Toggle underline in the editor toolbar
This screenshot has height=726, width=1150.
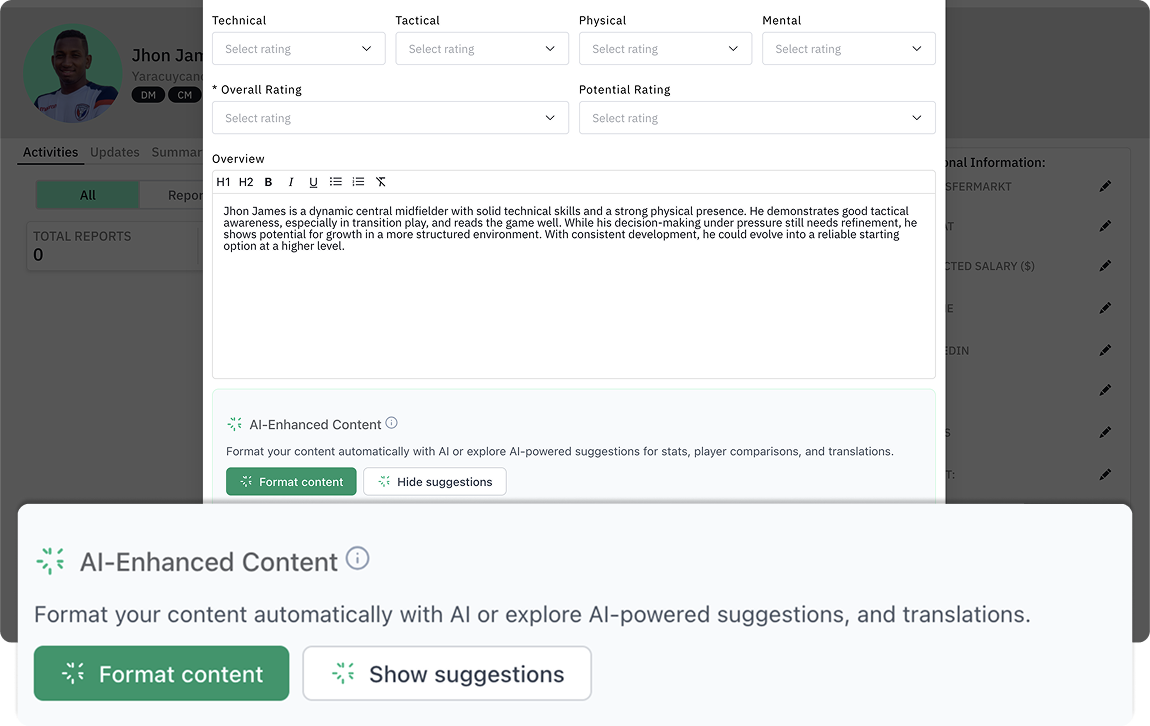(313, 182)
